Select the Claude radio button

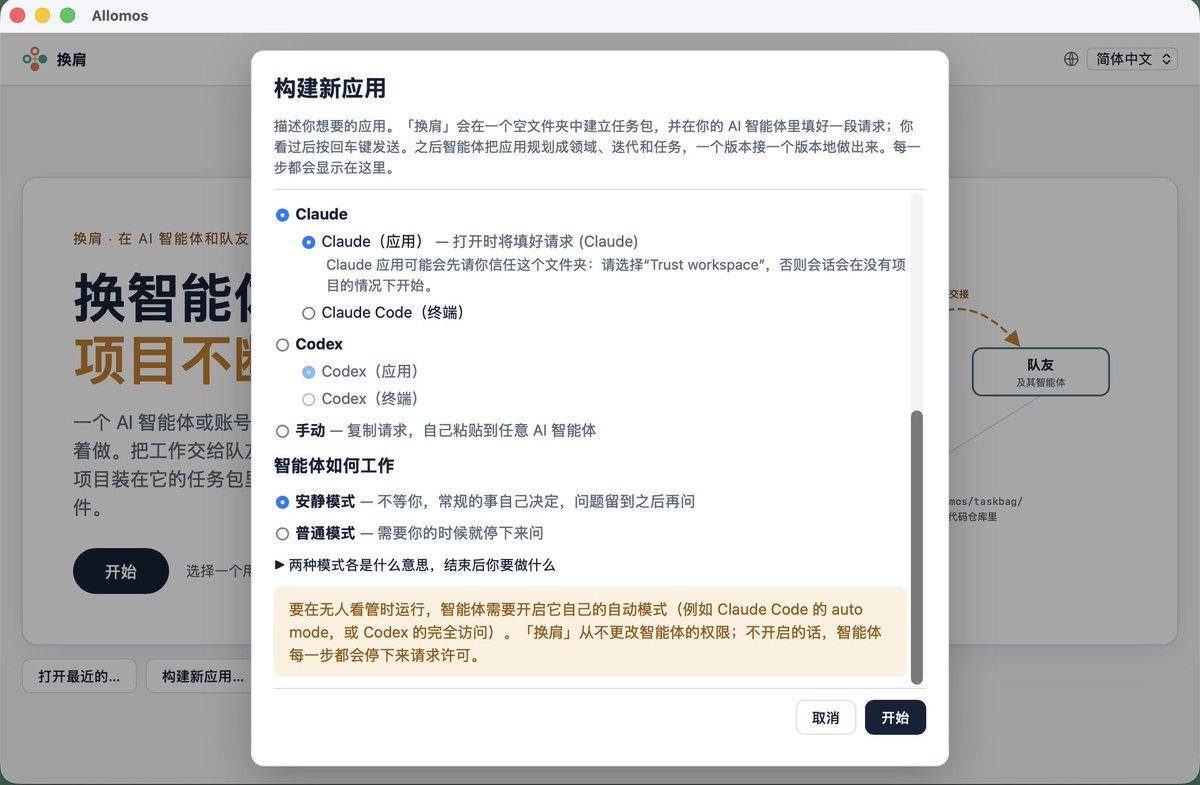click(282, 214)
